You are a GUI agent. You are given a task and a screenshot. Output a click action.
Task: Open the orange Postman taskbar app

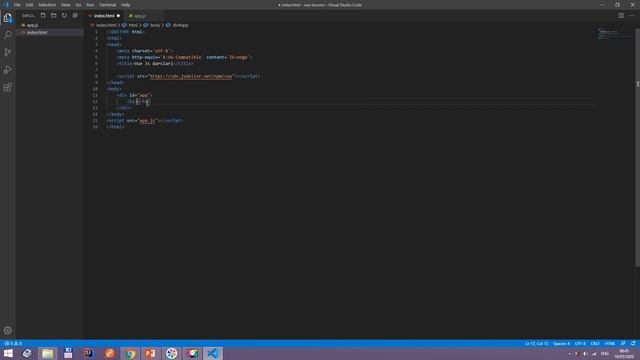coord(109,353)
